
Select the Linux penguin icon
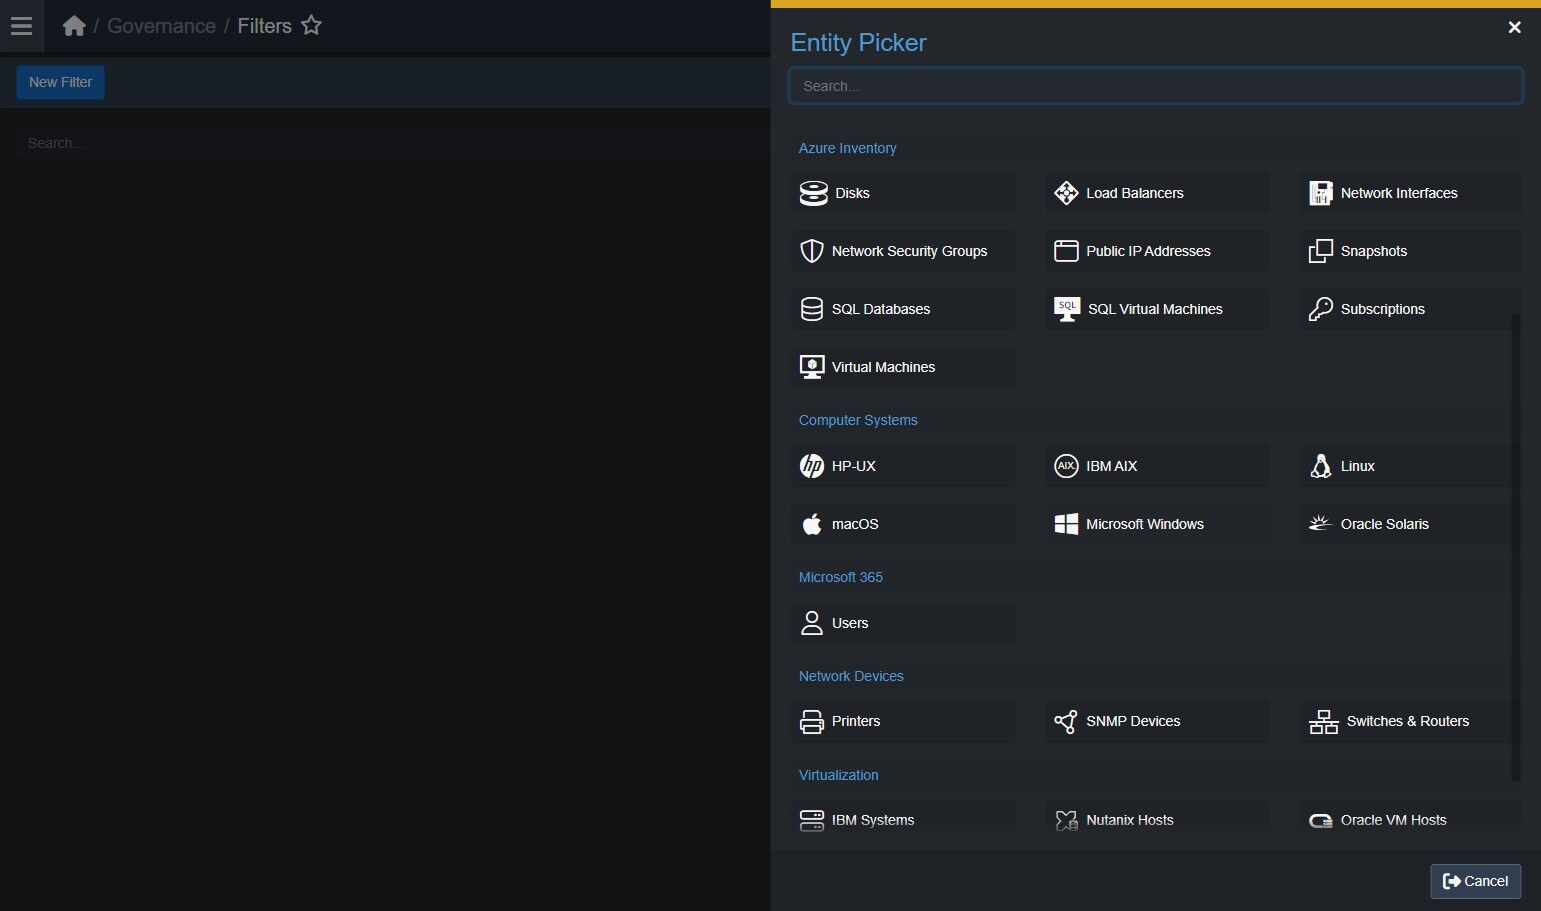coord(1321,466)
